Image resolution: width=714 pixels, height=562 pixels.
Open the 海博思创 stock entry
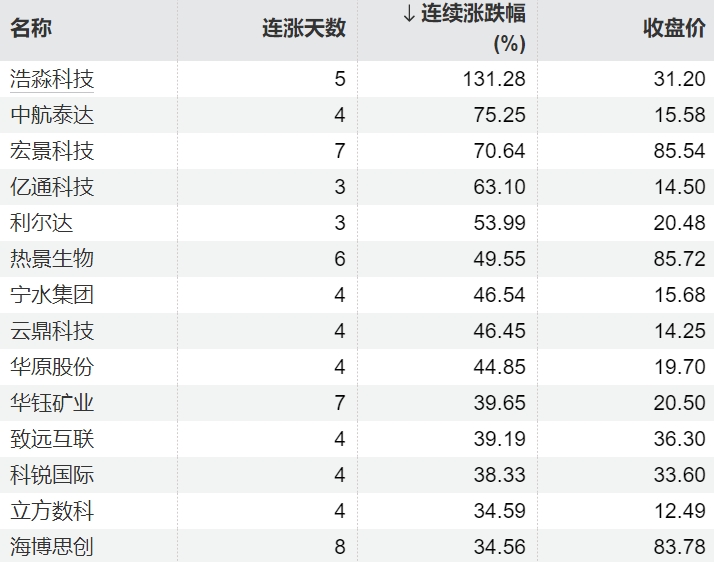52,547
